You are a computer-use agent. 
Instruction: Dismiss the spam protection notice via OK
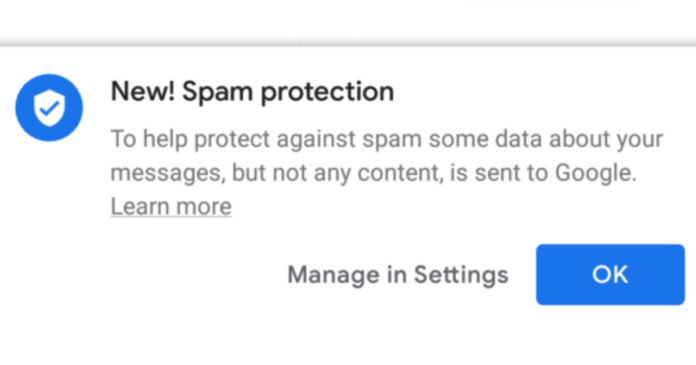(610, 274)
